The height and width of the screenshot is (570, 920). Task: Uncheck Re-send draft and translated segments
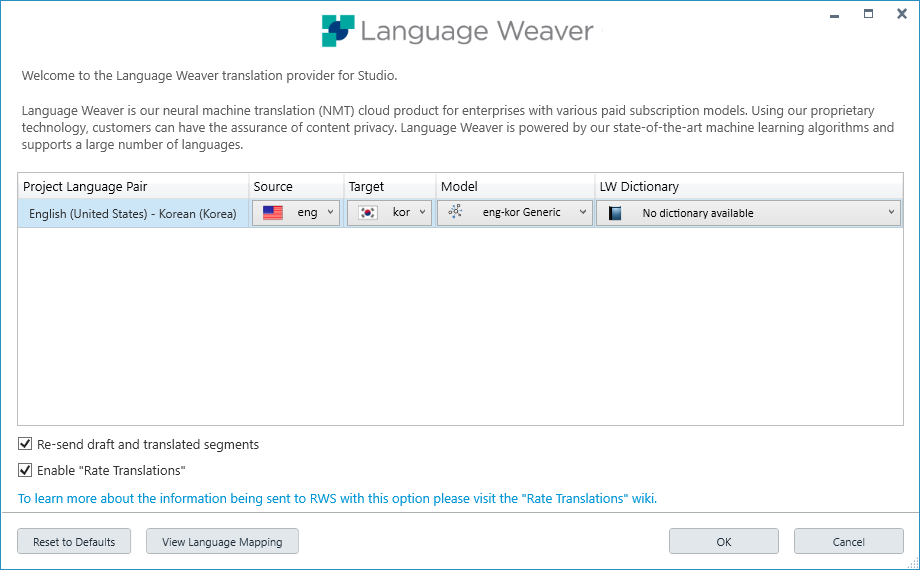pos(25,444)
